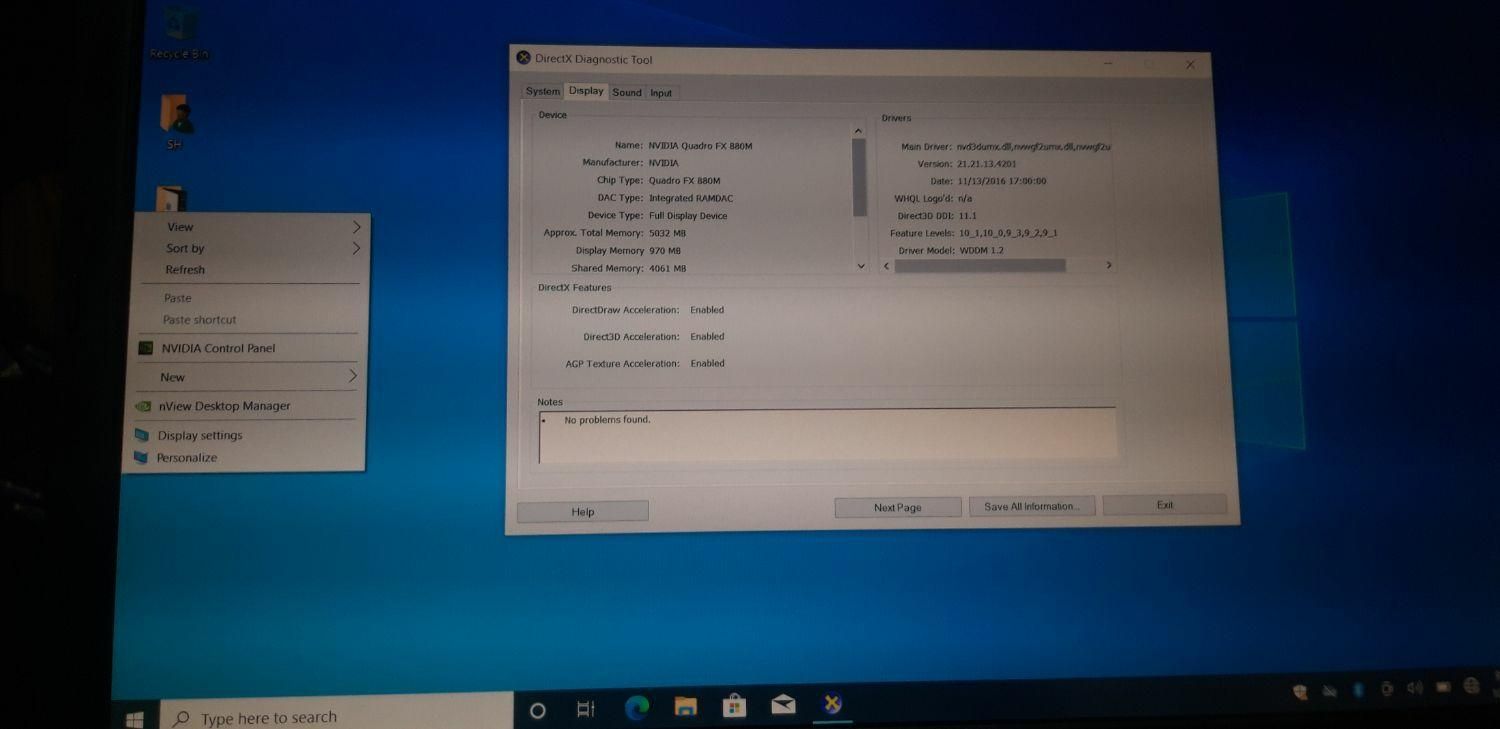Click Device Type value Full Display Device
Screen dimensions: 1500x729
688,216
